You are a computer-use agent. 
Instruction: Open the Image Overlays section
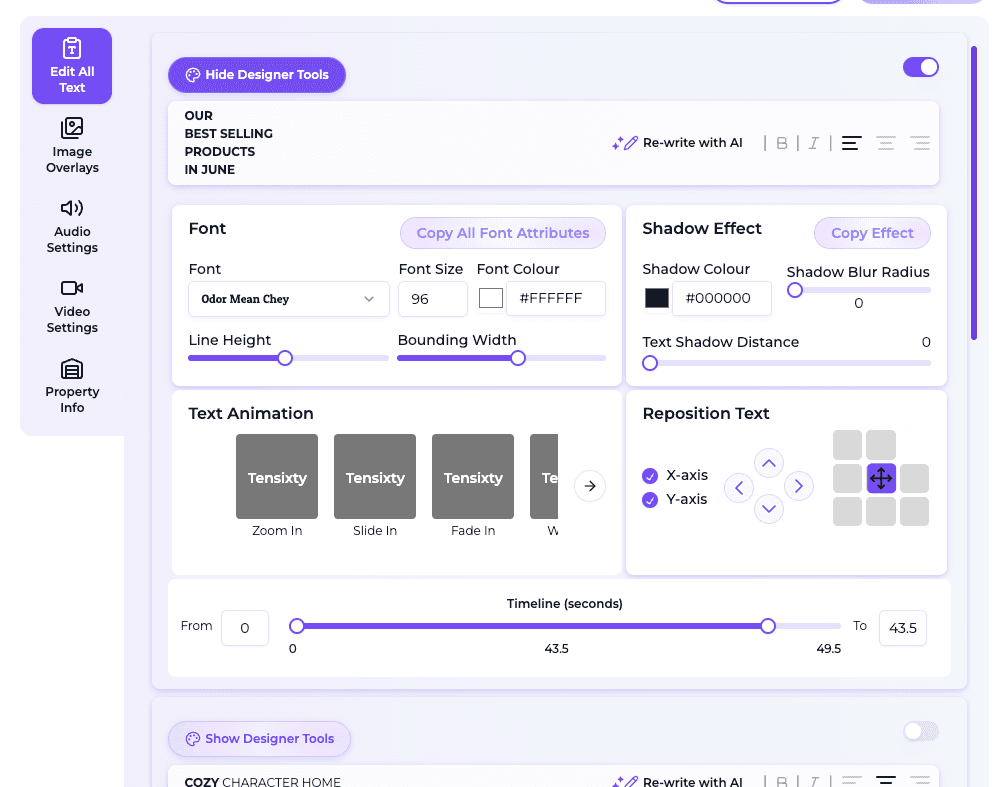coord(72,146)
